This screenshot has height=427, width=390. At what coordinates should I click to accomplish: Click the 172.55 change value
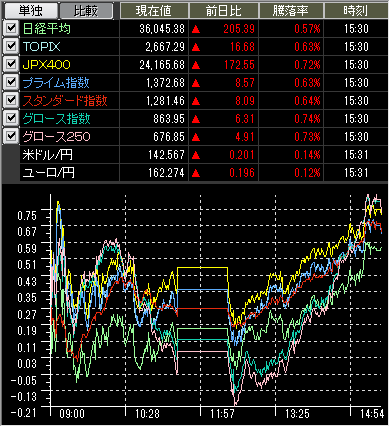[239, 65]
